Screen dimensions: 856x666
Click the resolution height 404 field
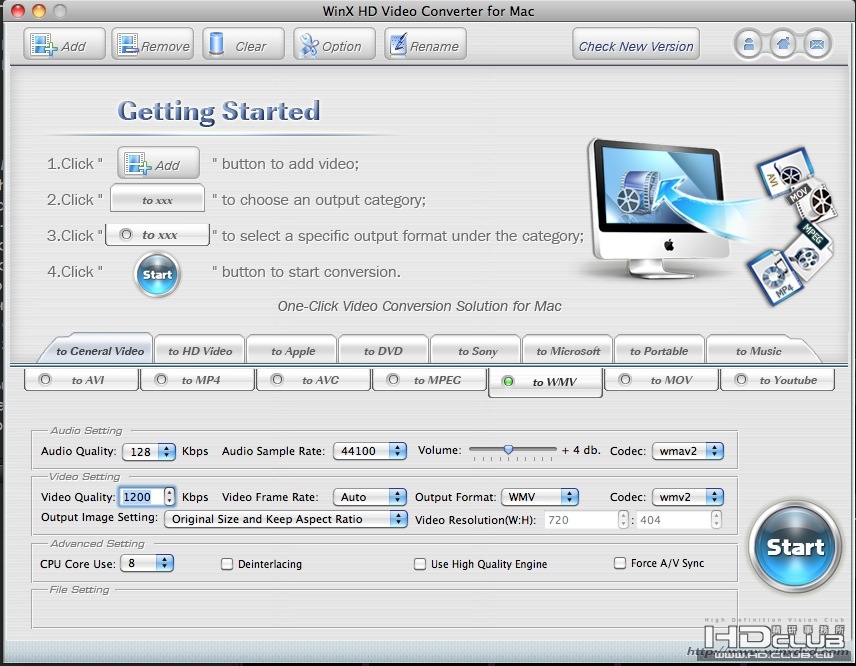674,520
